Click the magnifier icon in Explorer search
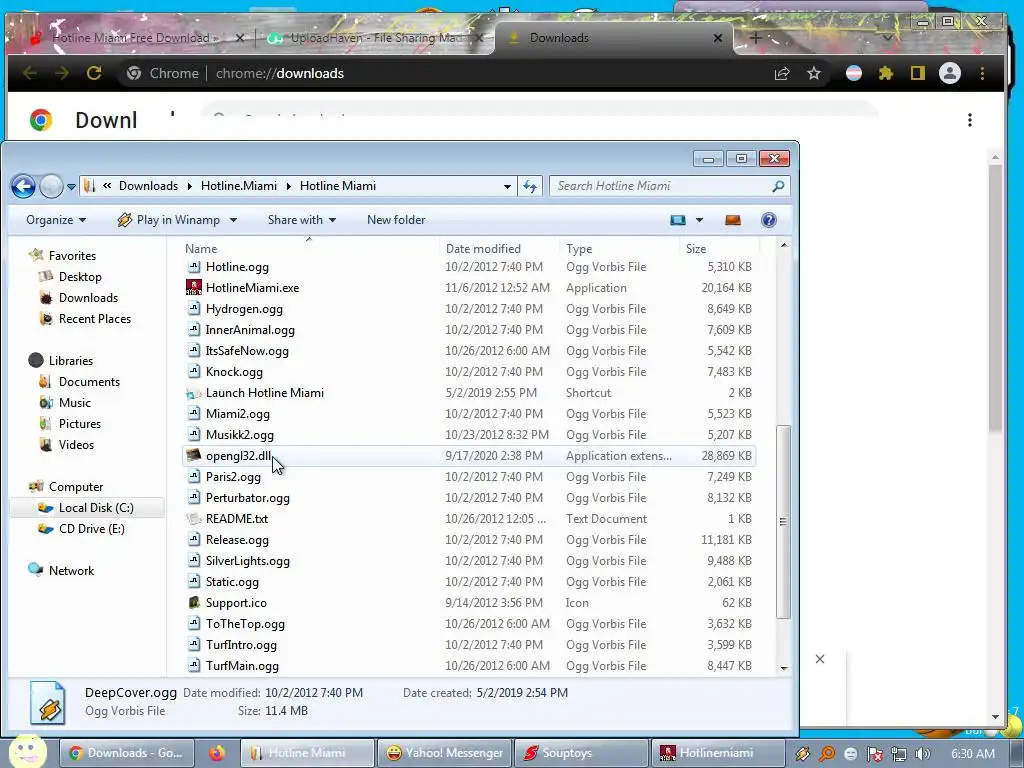The height and width of the screenshot is (768, 1024). [x=778, y=186]
